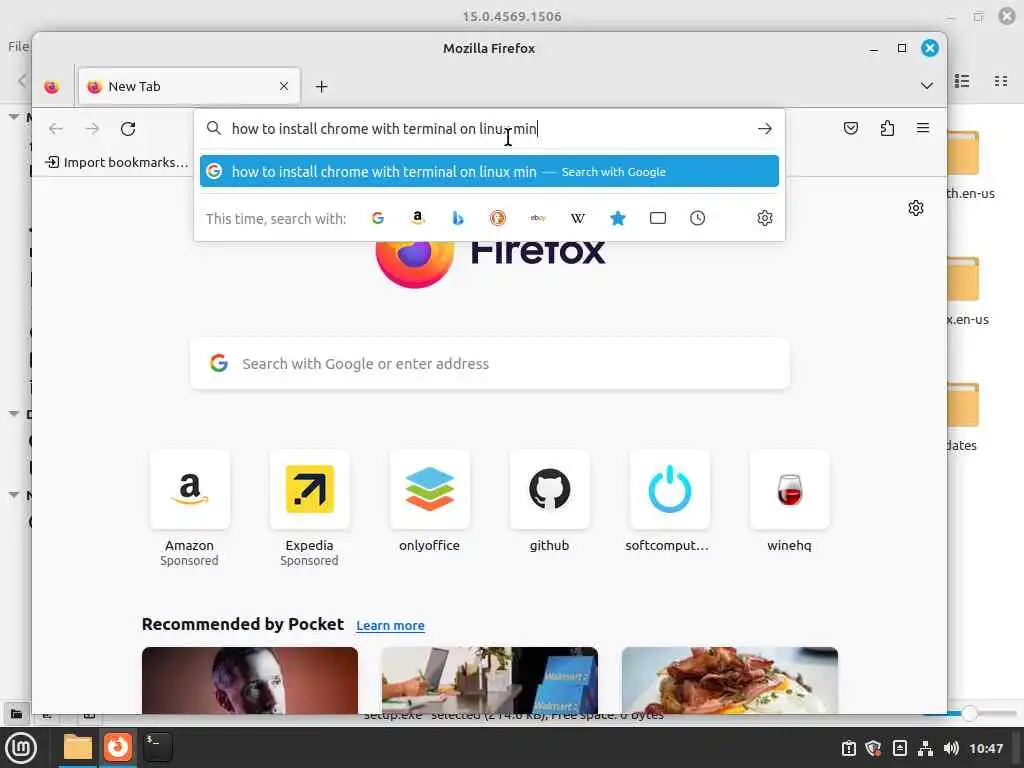Launch Terminal from the taskbar
The width and height of the screenshot is (1024, 768).
click(157, 748)
